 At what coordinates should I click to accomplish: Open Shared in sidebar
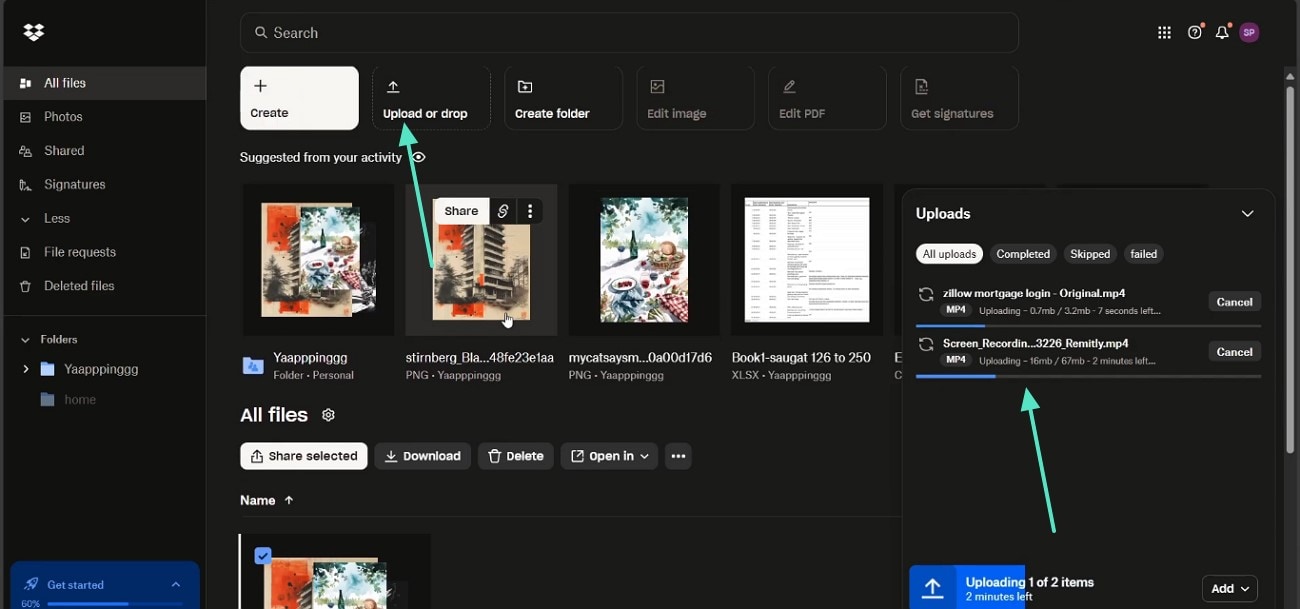point(103,151)
